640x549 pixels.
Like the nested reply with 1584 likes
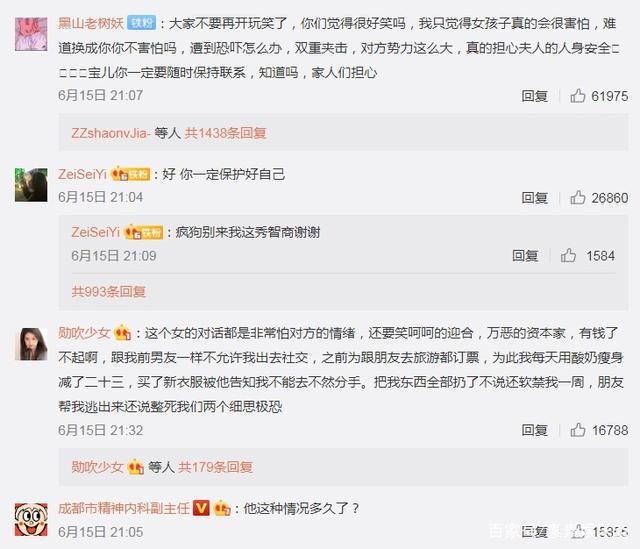pos(568,256)
